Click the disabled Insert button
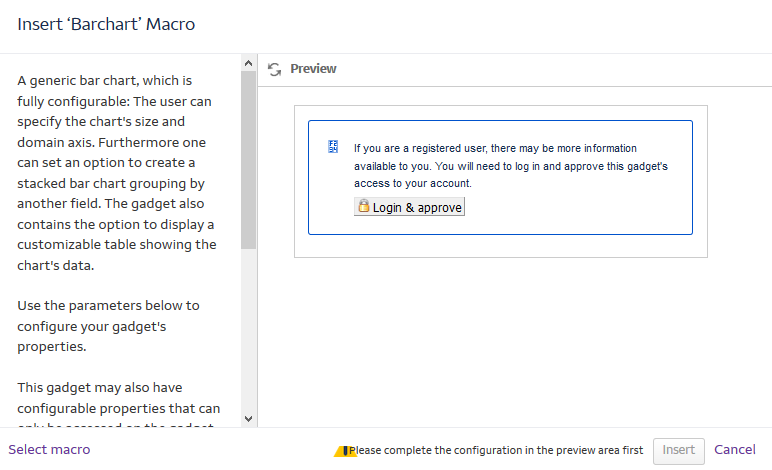Screen dimensions: 772x470 click(x=678, y=451)
